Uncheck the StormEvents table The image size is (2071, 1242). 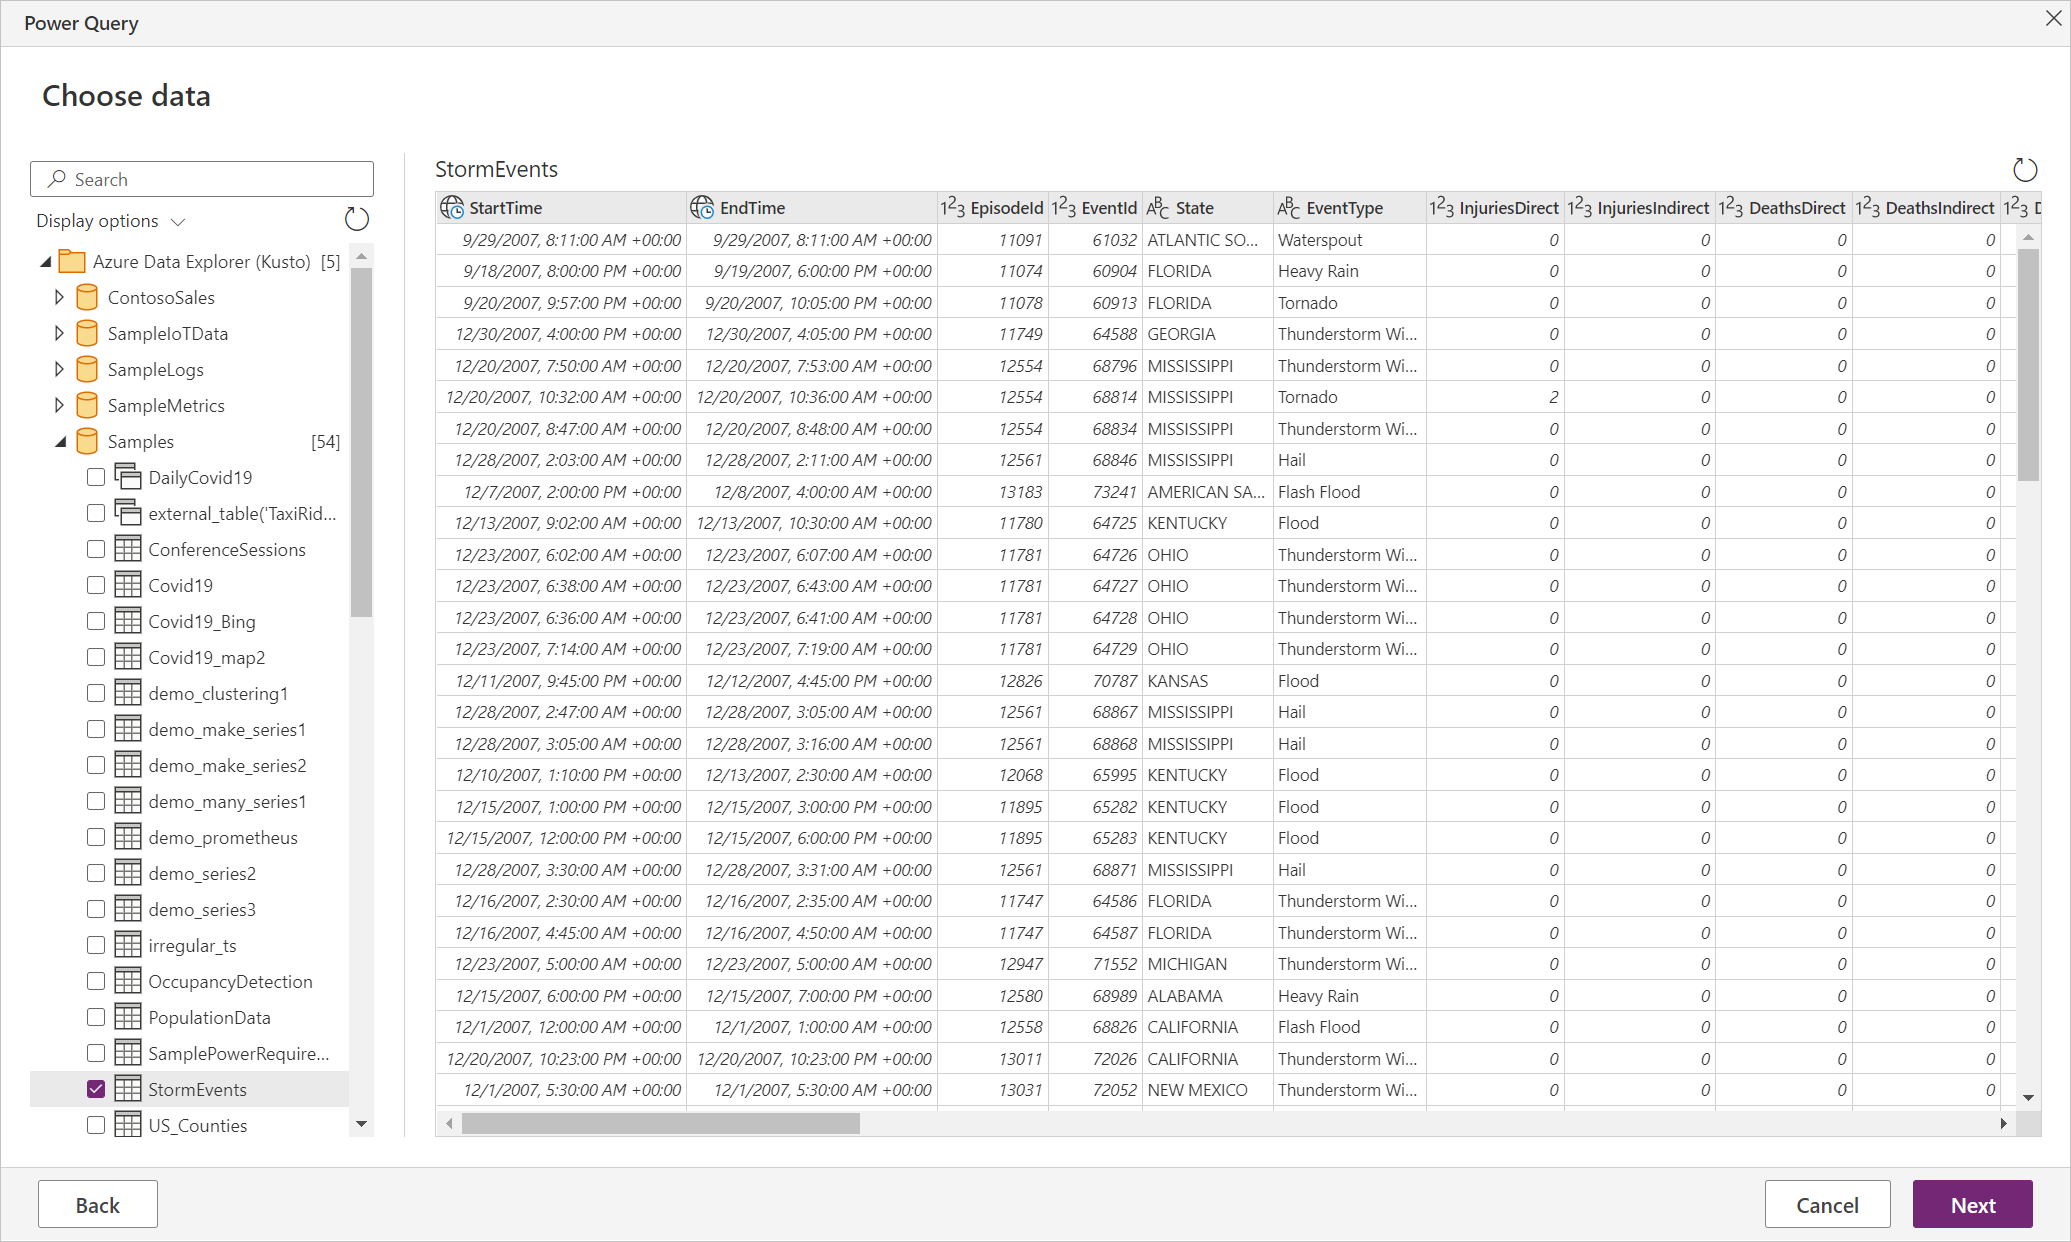point(95,1088)
